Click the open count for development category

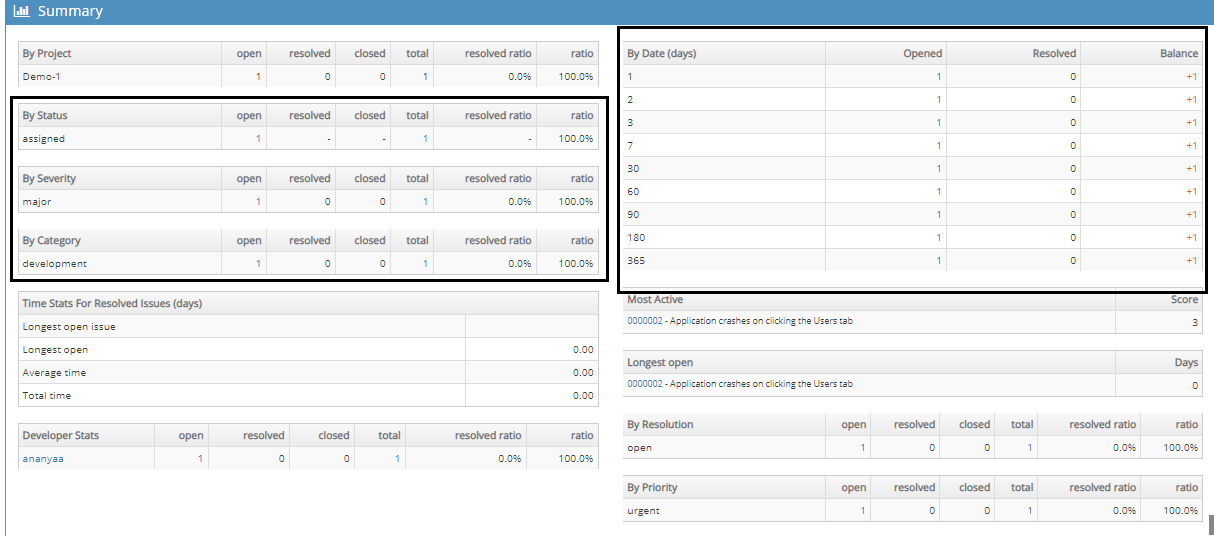tap(258, 264)
